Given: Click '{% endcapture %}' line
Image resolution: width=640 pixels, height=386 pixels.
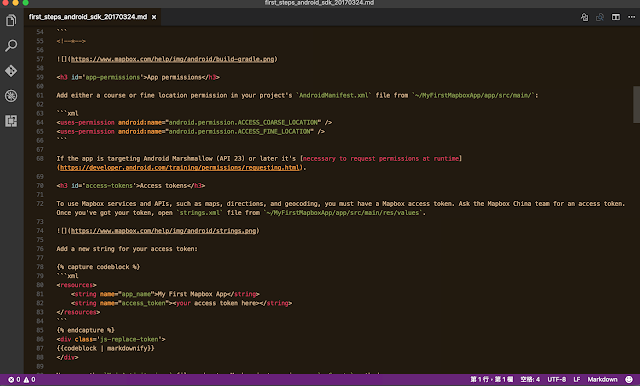Looking at the screenshot, I should [85, 330].
